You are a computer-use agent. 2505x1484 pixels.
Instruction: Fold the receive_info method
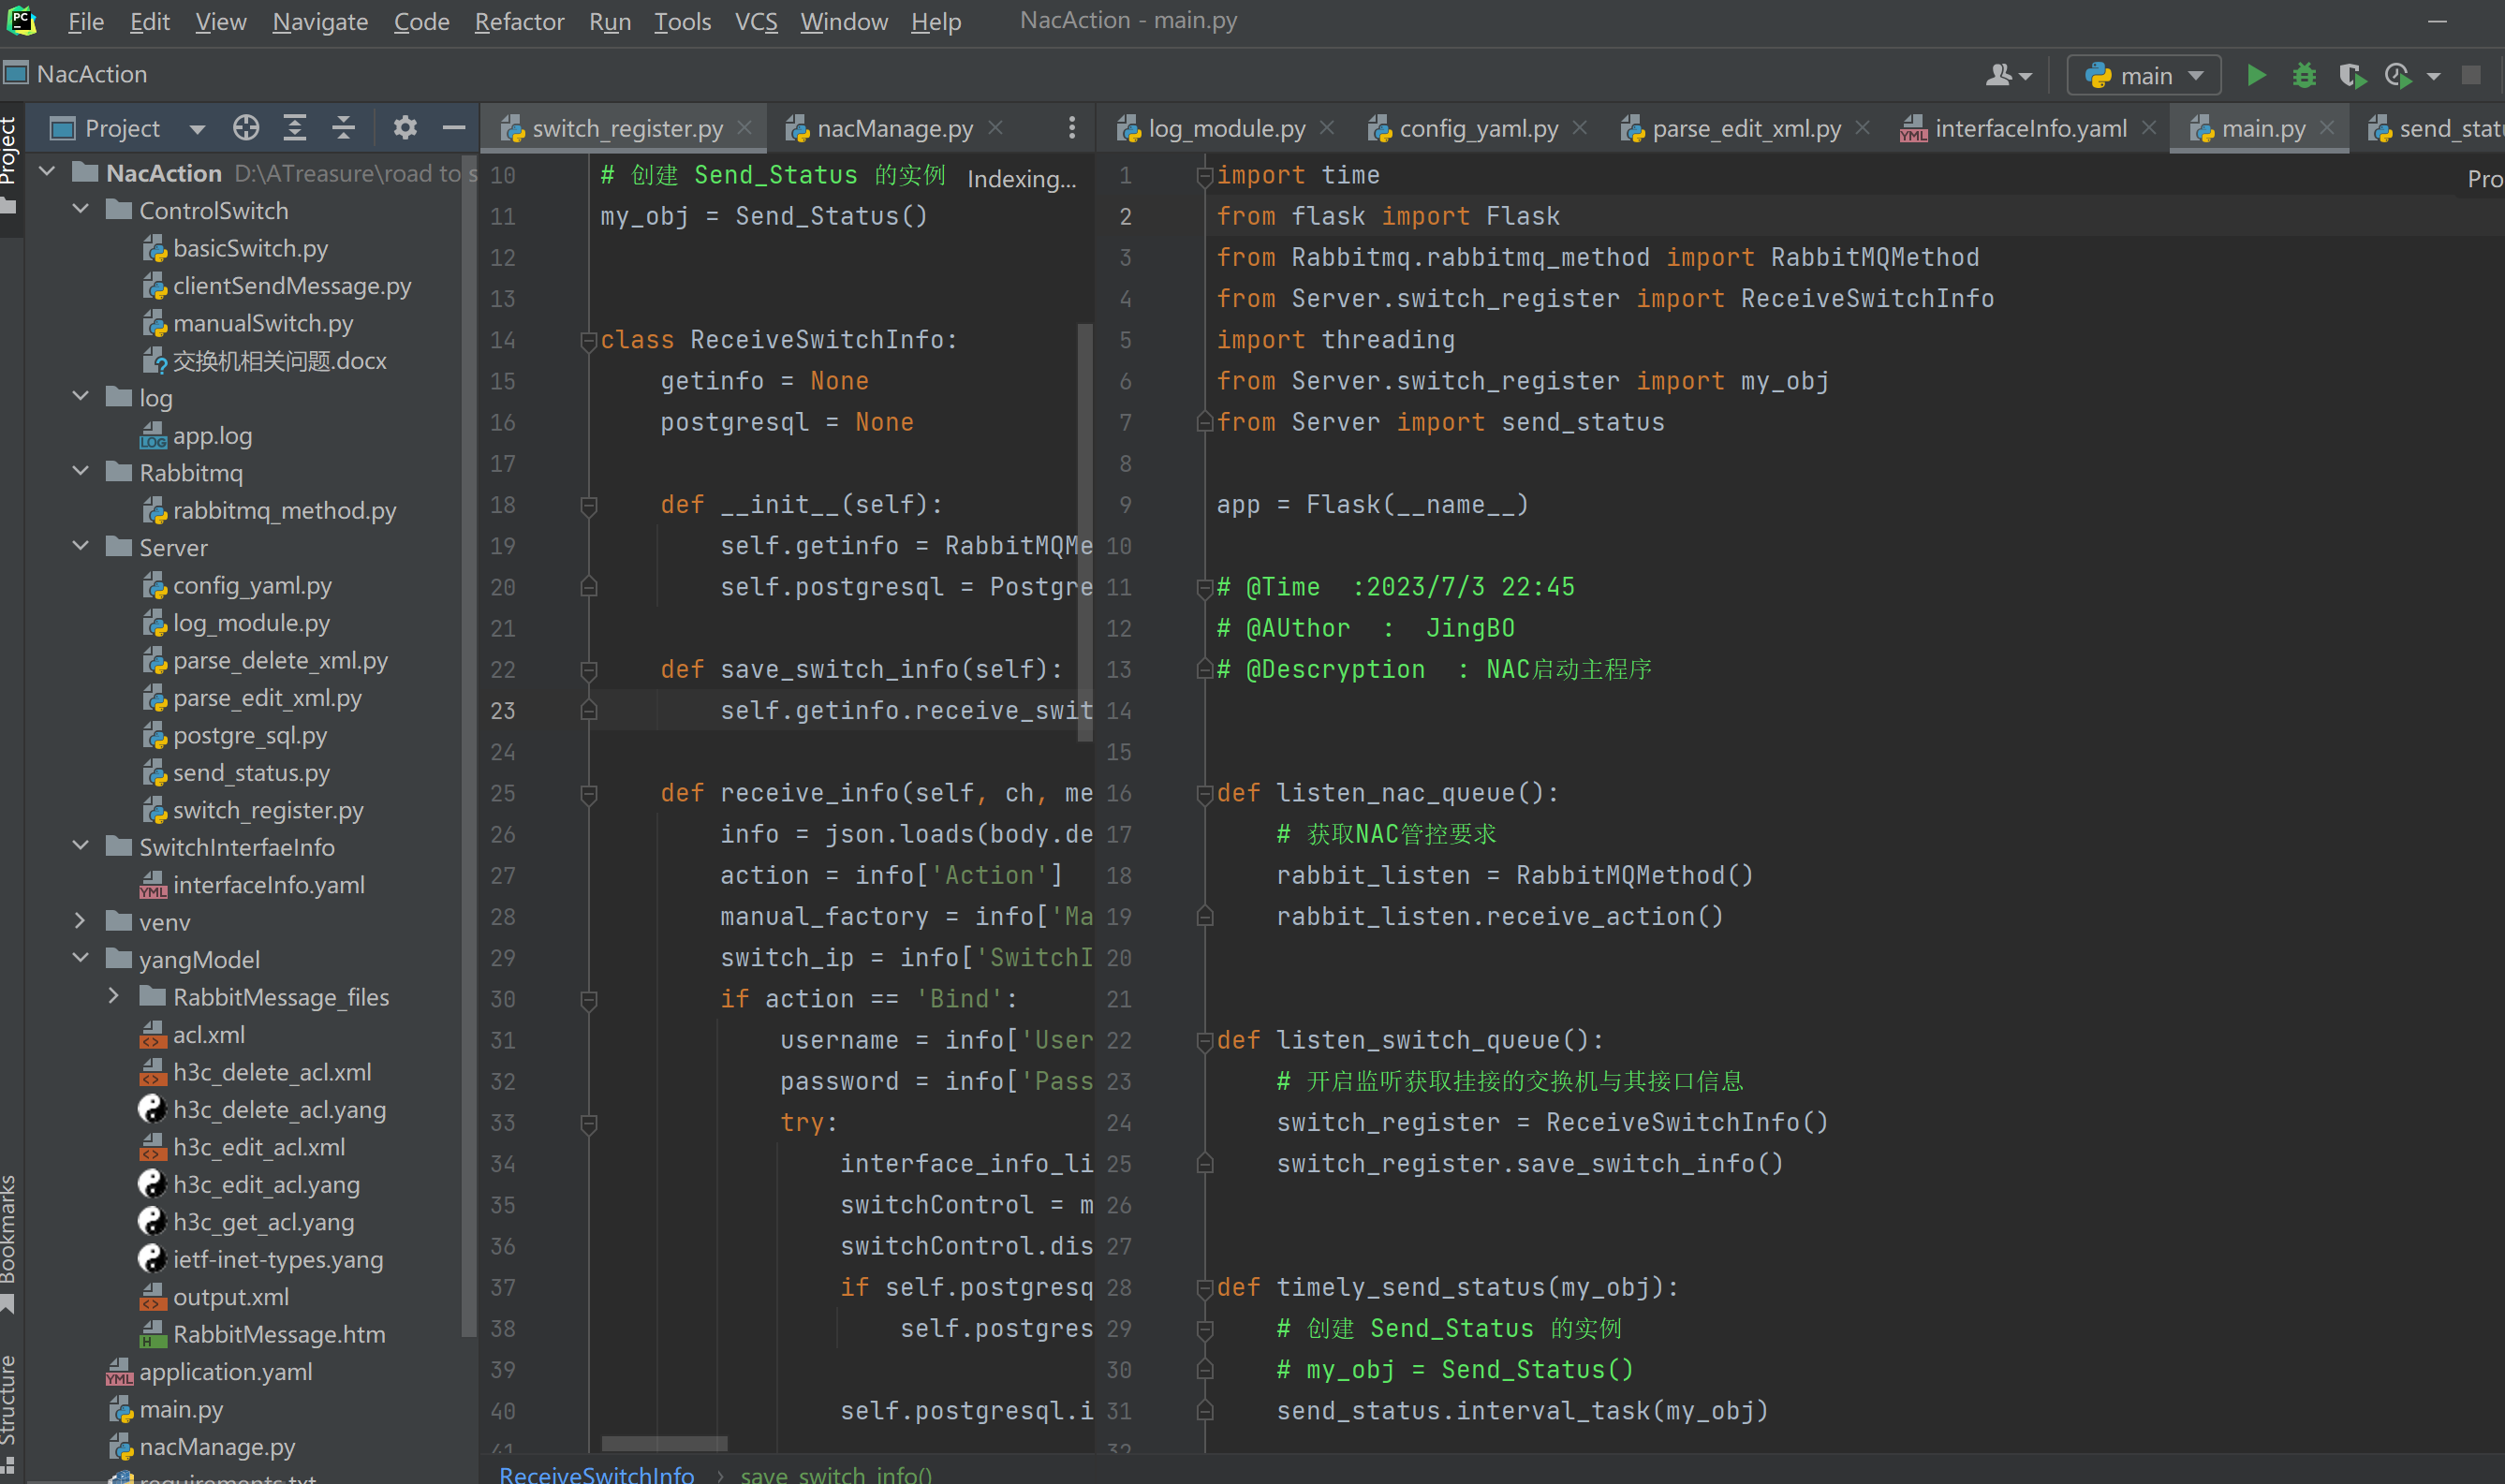(x=589, y=794)
